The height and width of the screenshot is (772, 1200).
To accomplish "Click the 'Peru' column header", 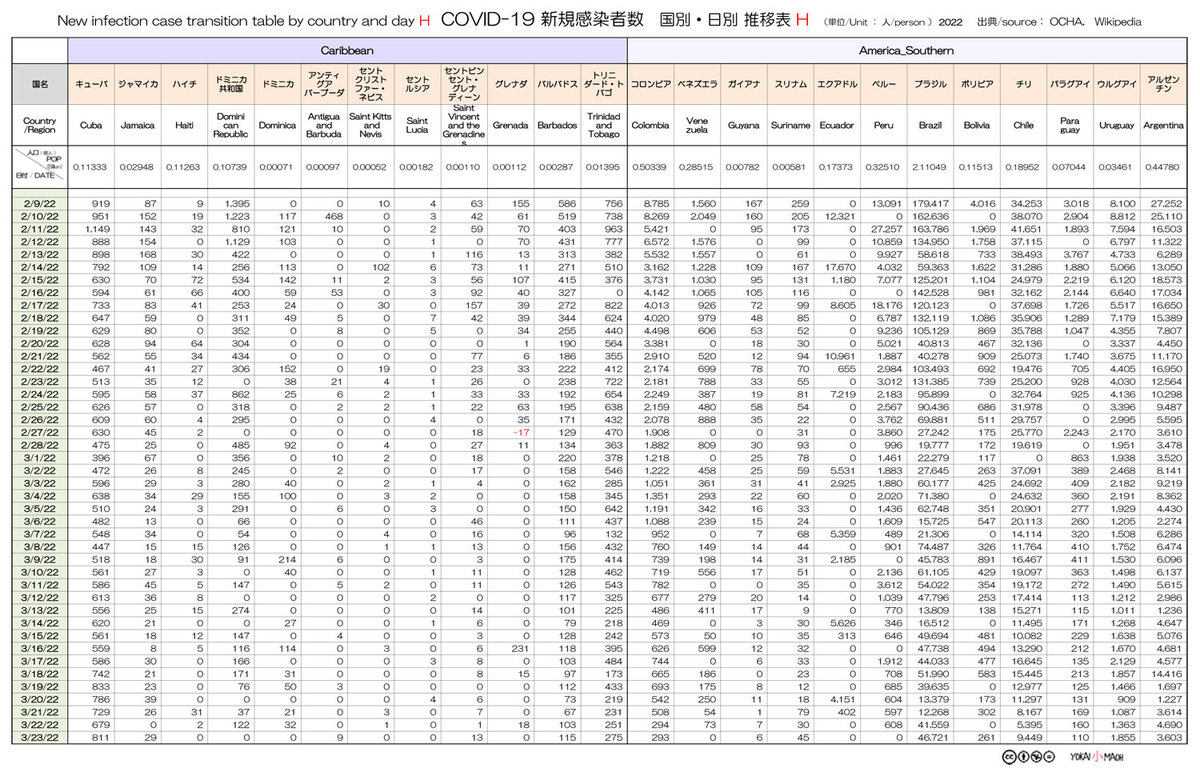I will click(x=883, y=126).
